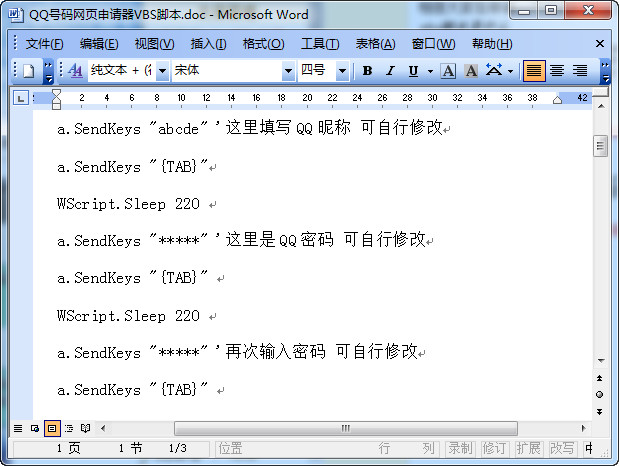Maximize the Word window
Screen dimensions: 619x466
(551, 10)
